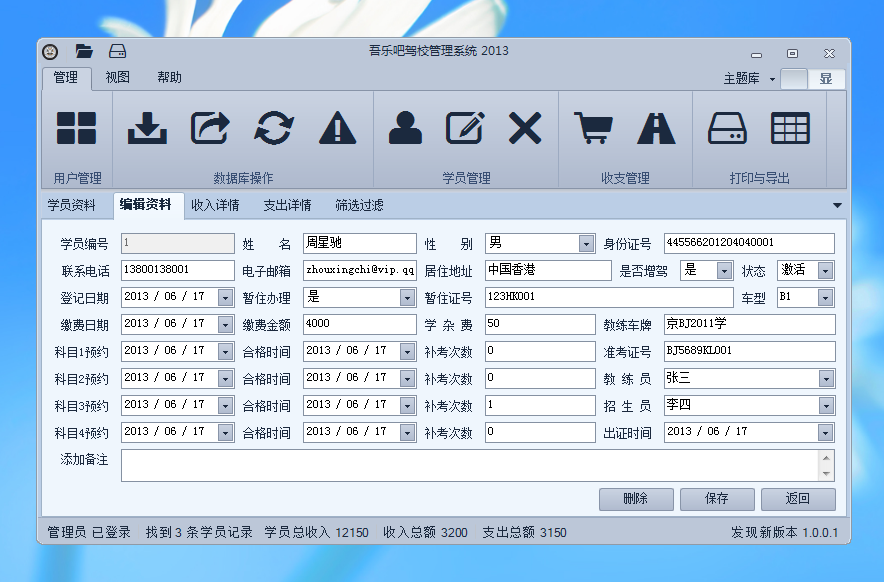The width and height of the screenshot is (884, 582).
Task: Click the road expense icon
Action: [x=656, y=128]
